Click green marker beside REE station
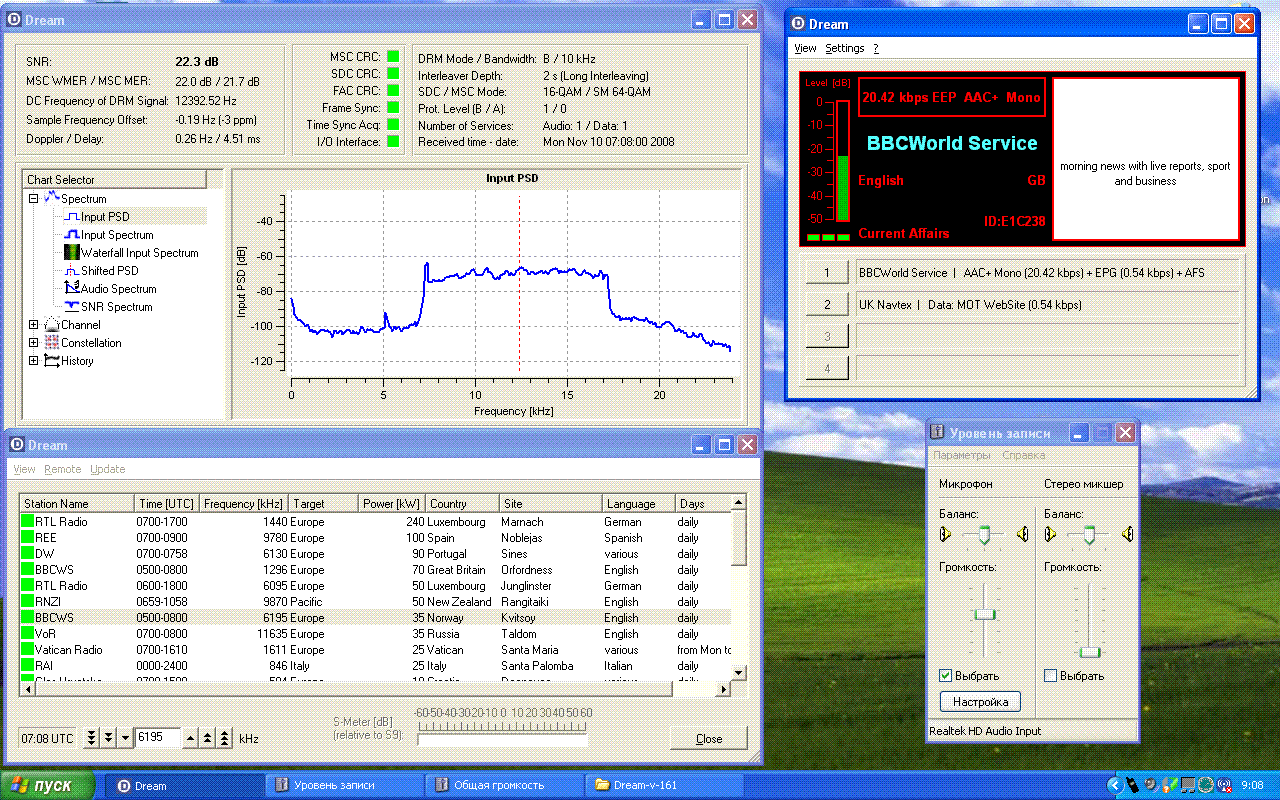Viewport: 1280px width, 800px height. pos(27,538)
